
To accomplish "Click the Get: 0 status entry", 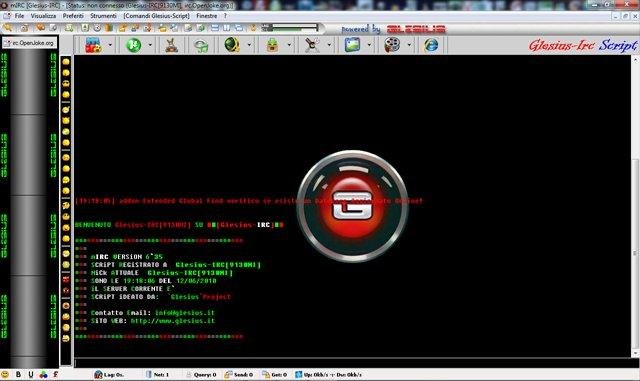I will [x=275, y=374].
